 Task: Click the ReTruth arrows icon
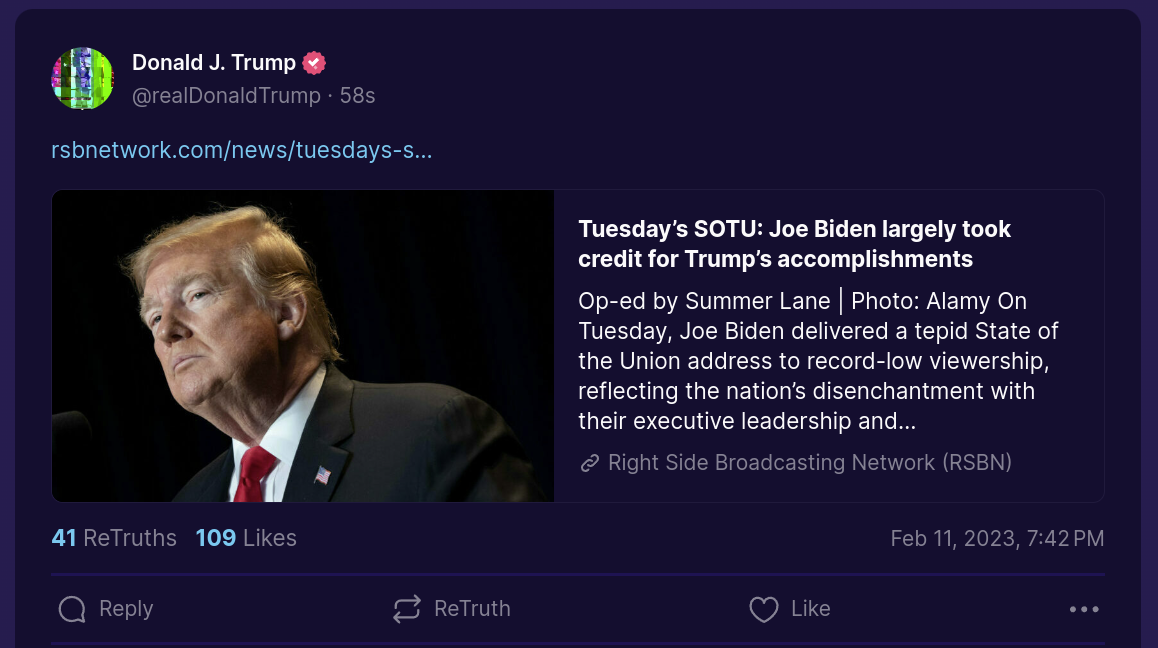(407, 609)
